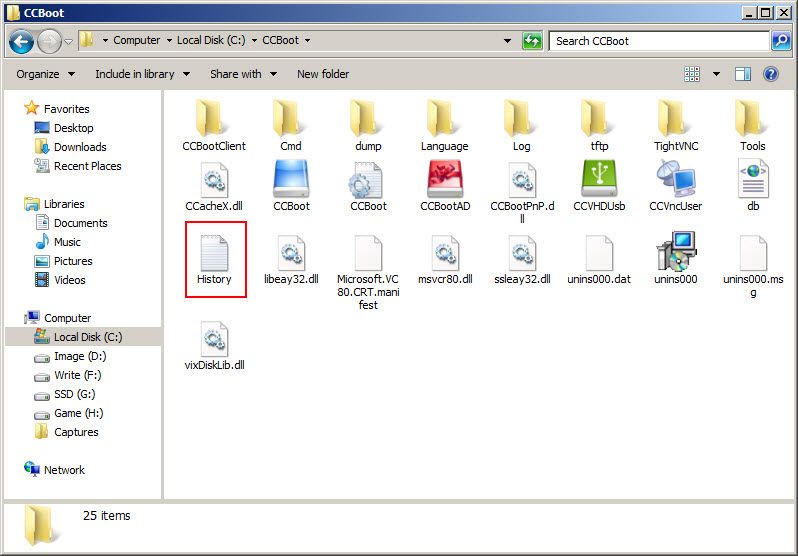Click the Forward navigation arrow
Viewport: 798px width, 556px height.
click(49, 41)
